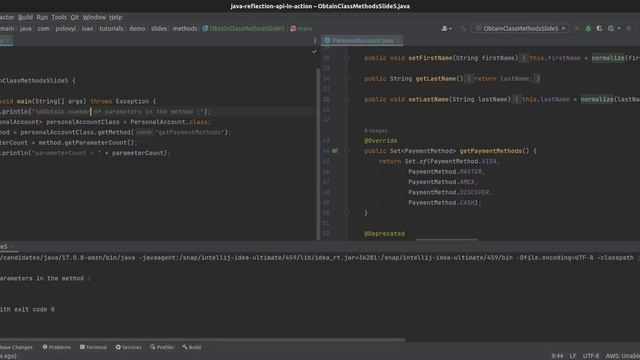The image size is (640, 360).
Task: Click the 9:44 caret position indicator
Action: 557,356
